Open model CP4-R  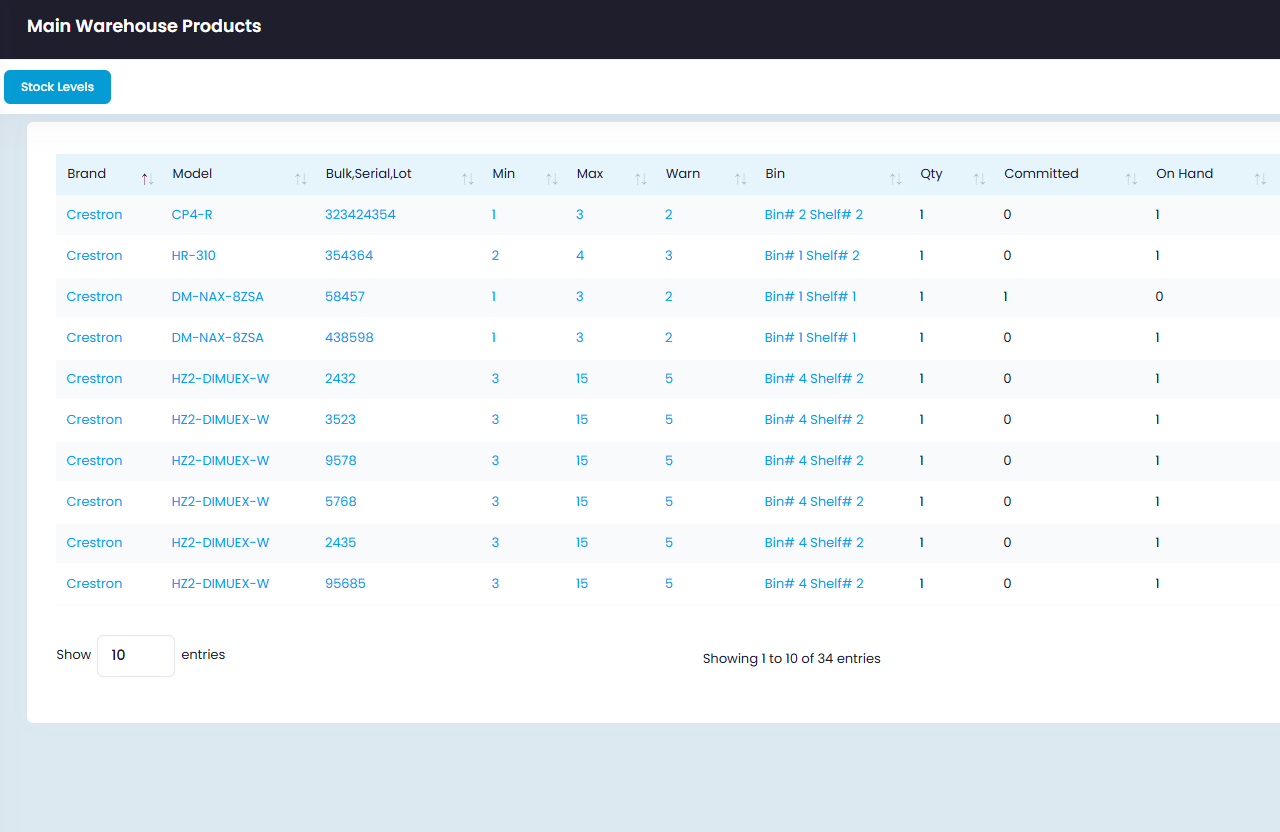tap(192, 215)
